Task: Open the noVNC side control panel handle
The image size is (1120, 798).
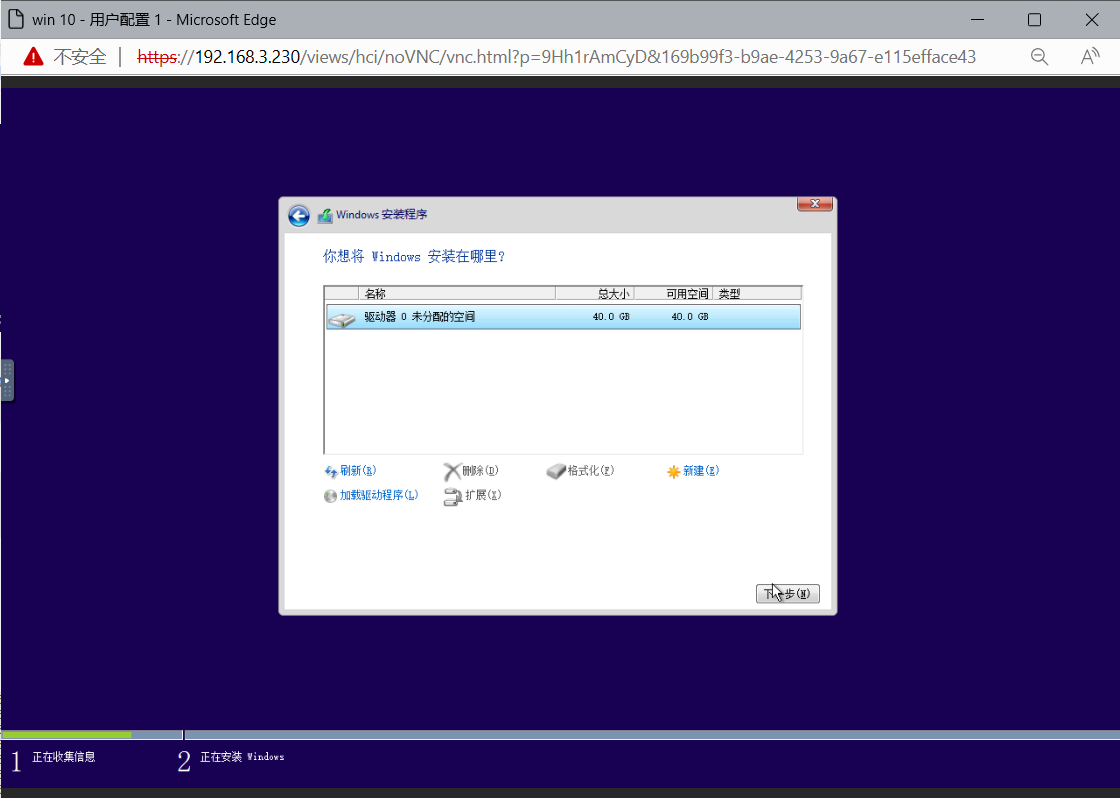Action: [7, 380]
